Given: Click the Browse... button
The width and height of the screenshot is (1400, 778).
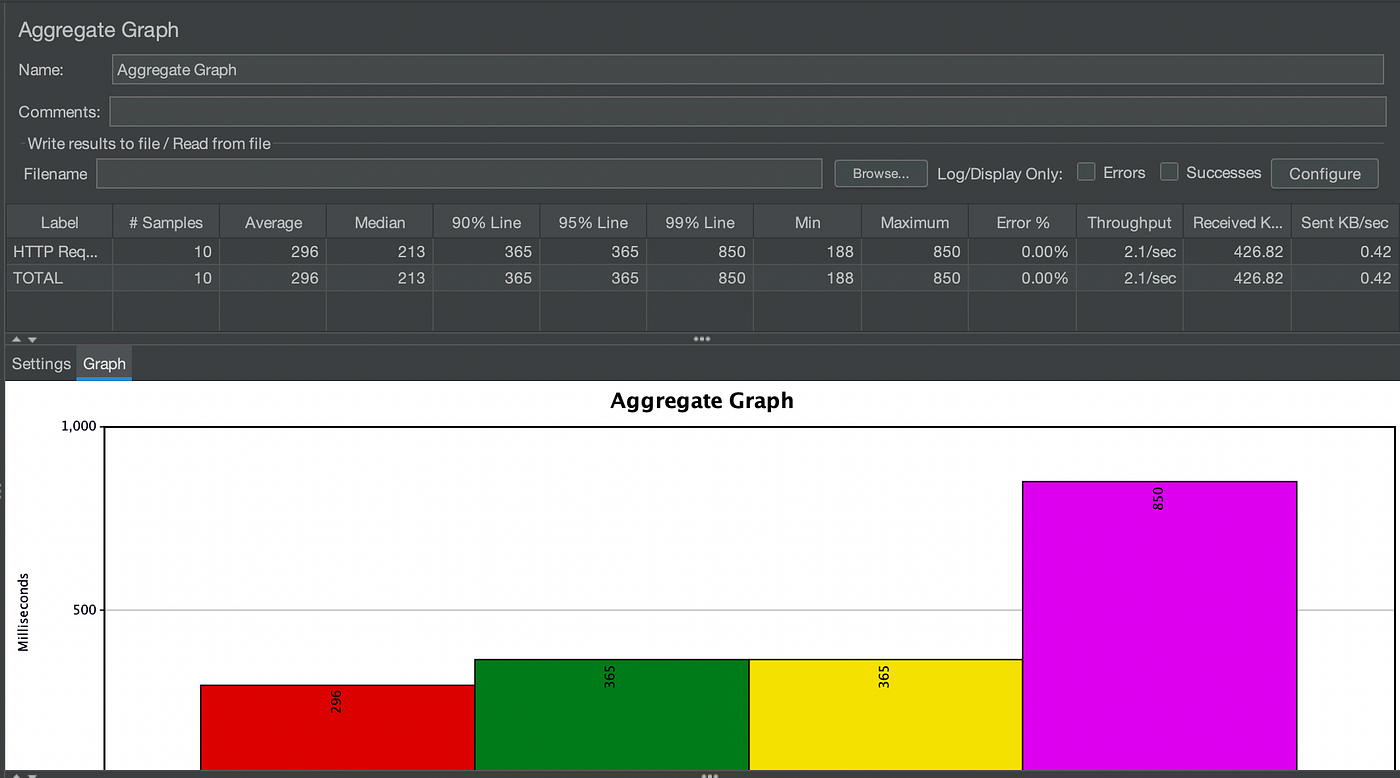Looking at the screenshot, I should point(881,173).
